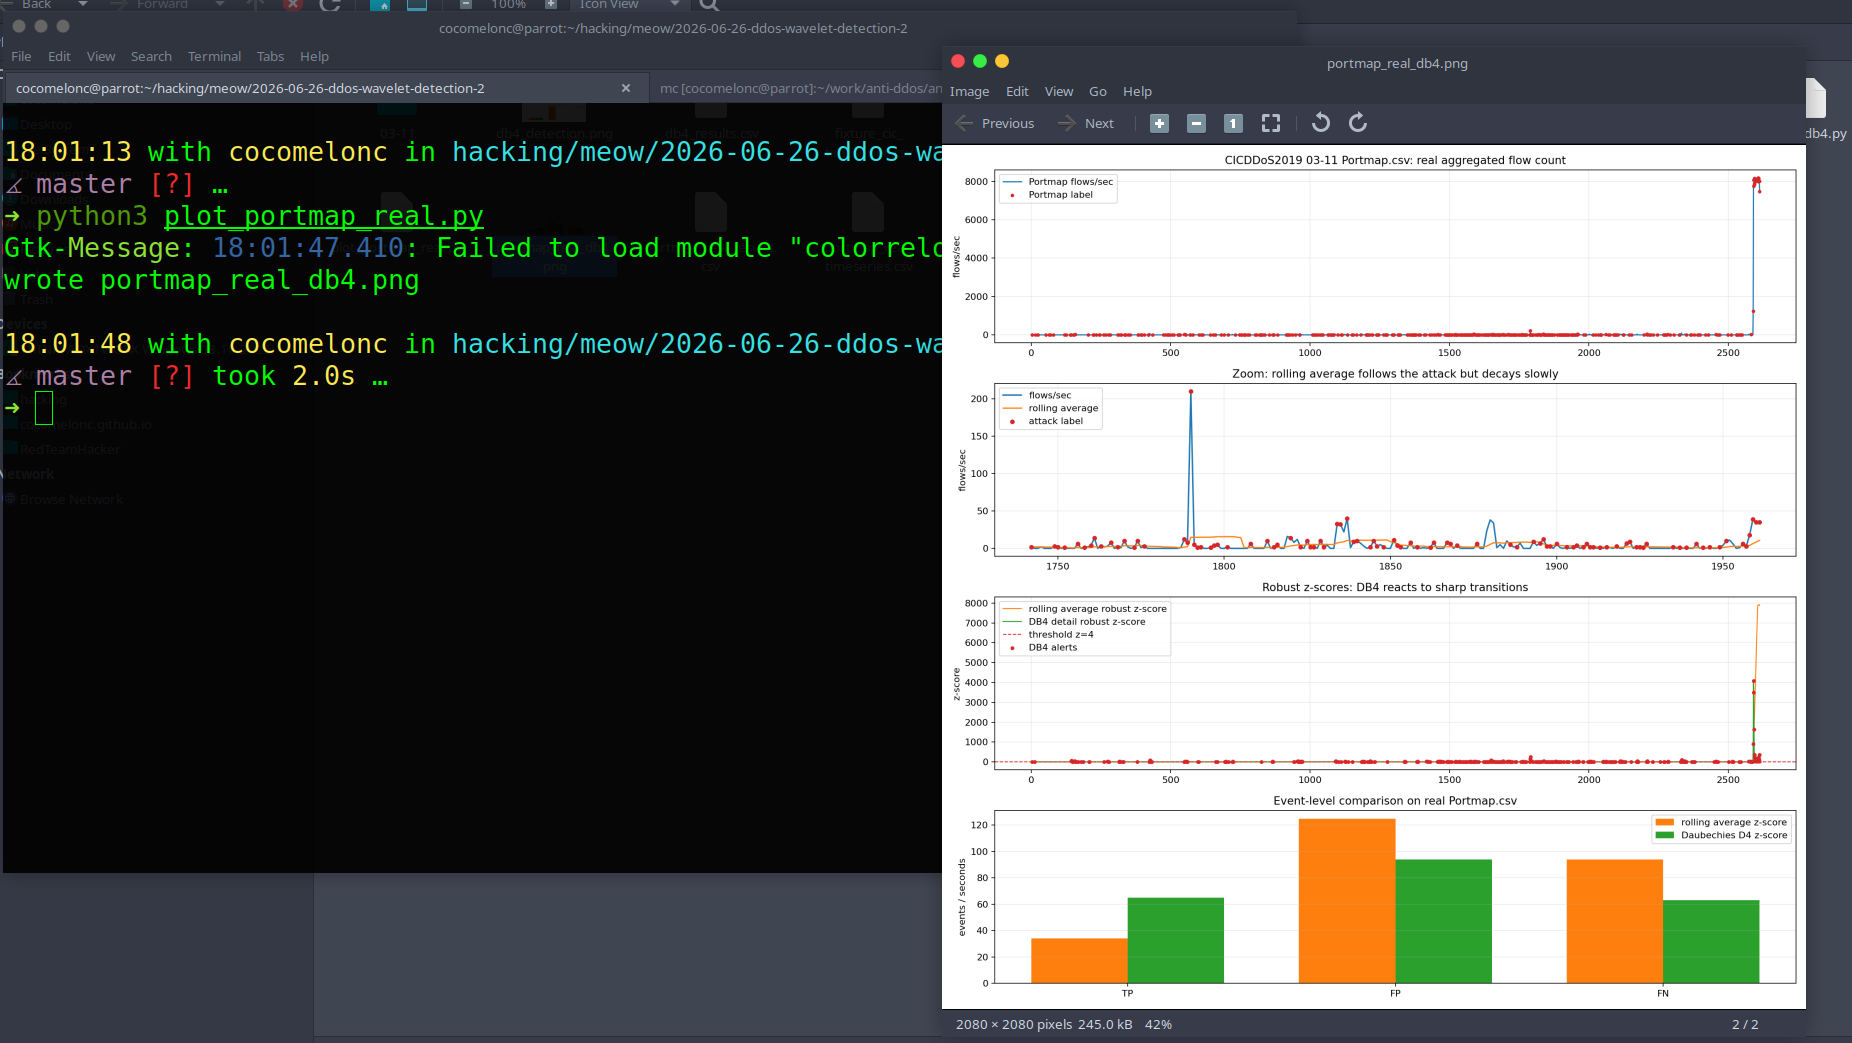Screen dimensions: 1852x1043
Task: Click the yellow button of the image viewer
Action: (x=1002, y=61)
